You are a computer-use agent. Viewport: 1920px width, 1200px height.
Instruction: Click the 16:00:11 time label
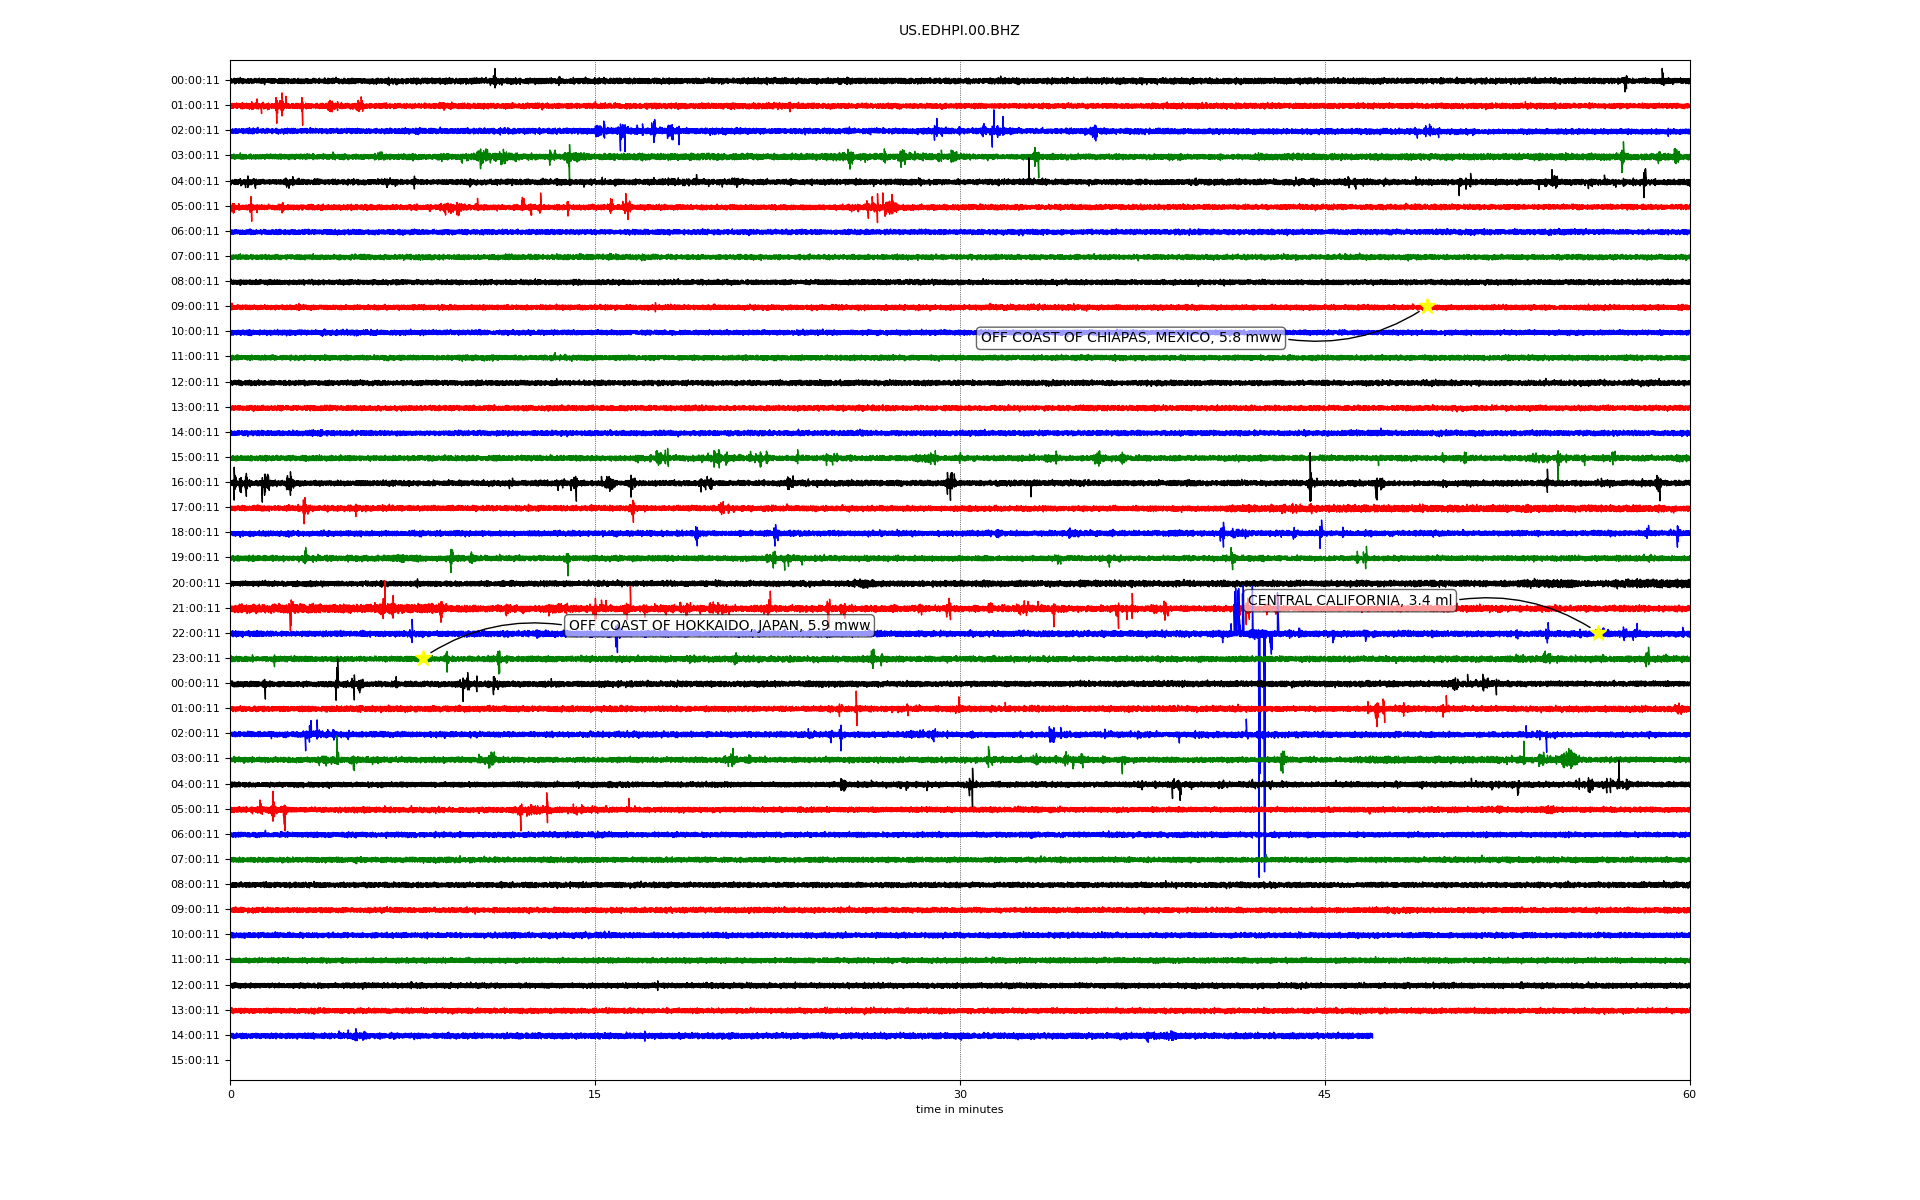coord(195,483)
